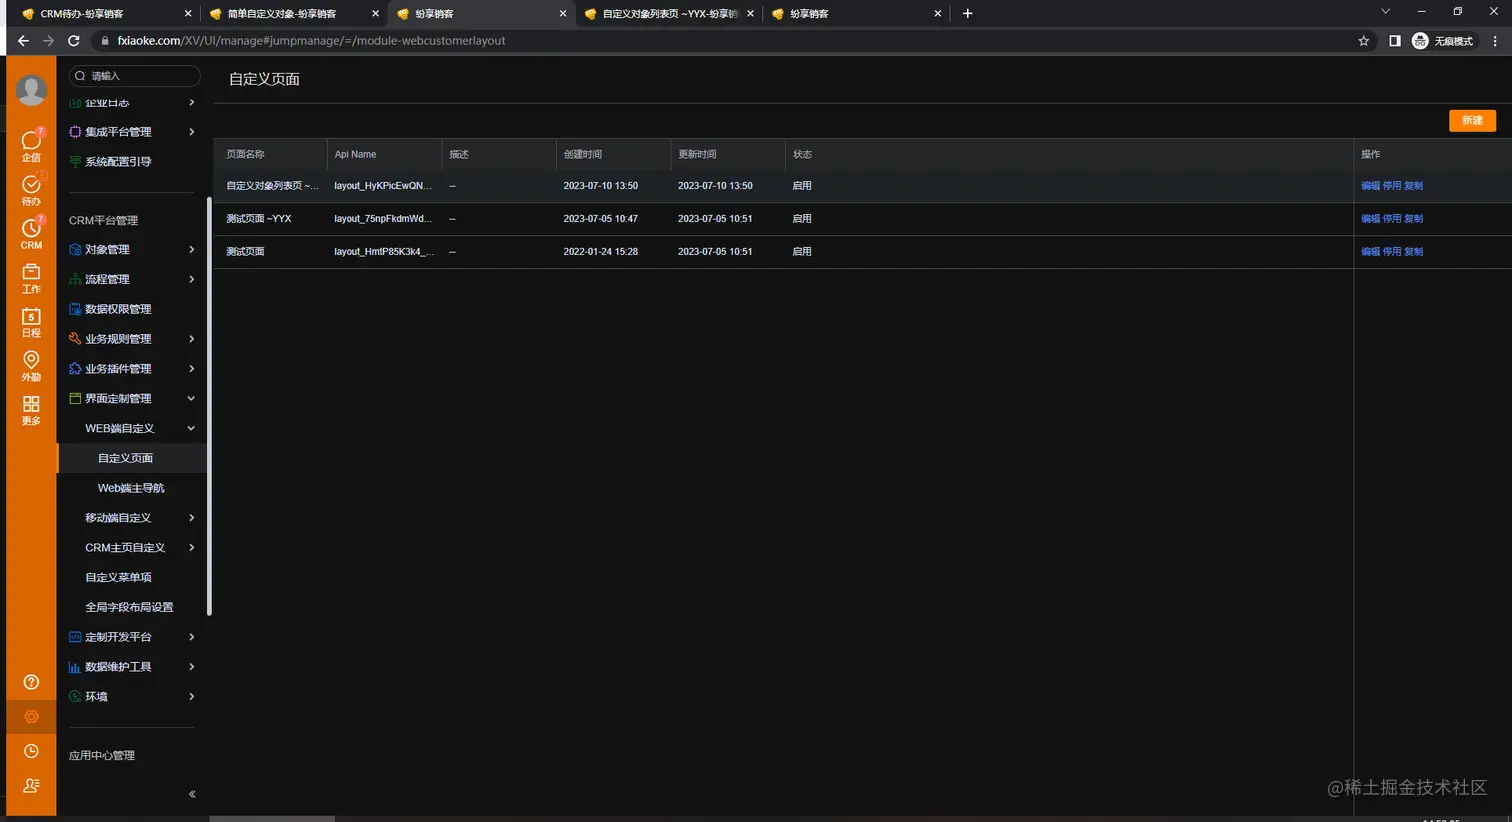Open the 工作 briefcase icon

pyautogui.click(x=31, y=278)
